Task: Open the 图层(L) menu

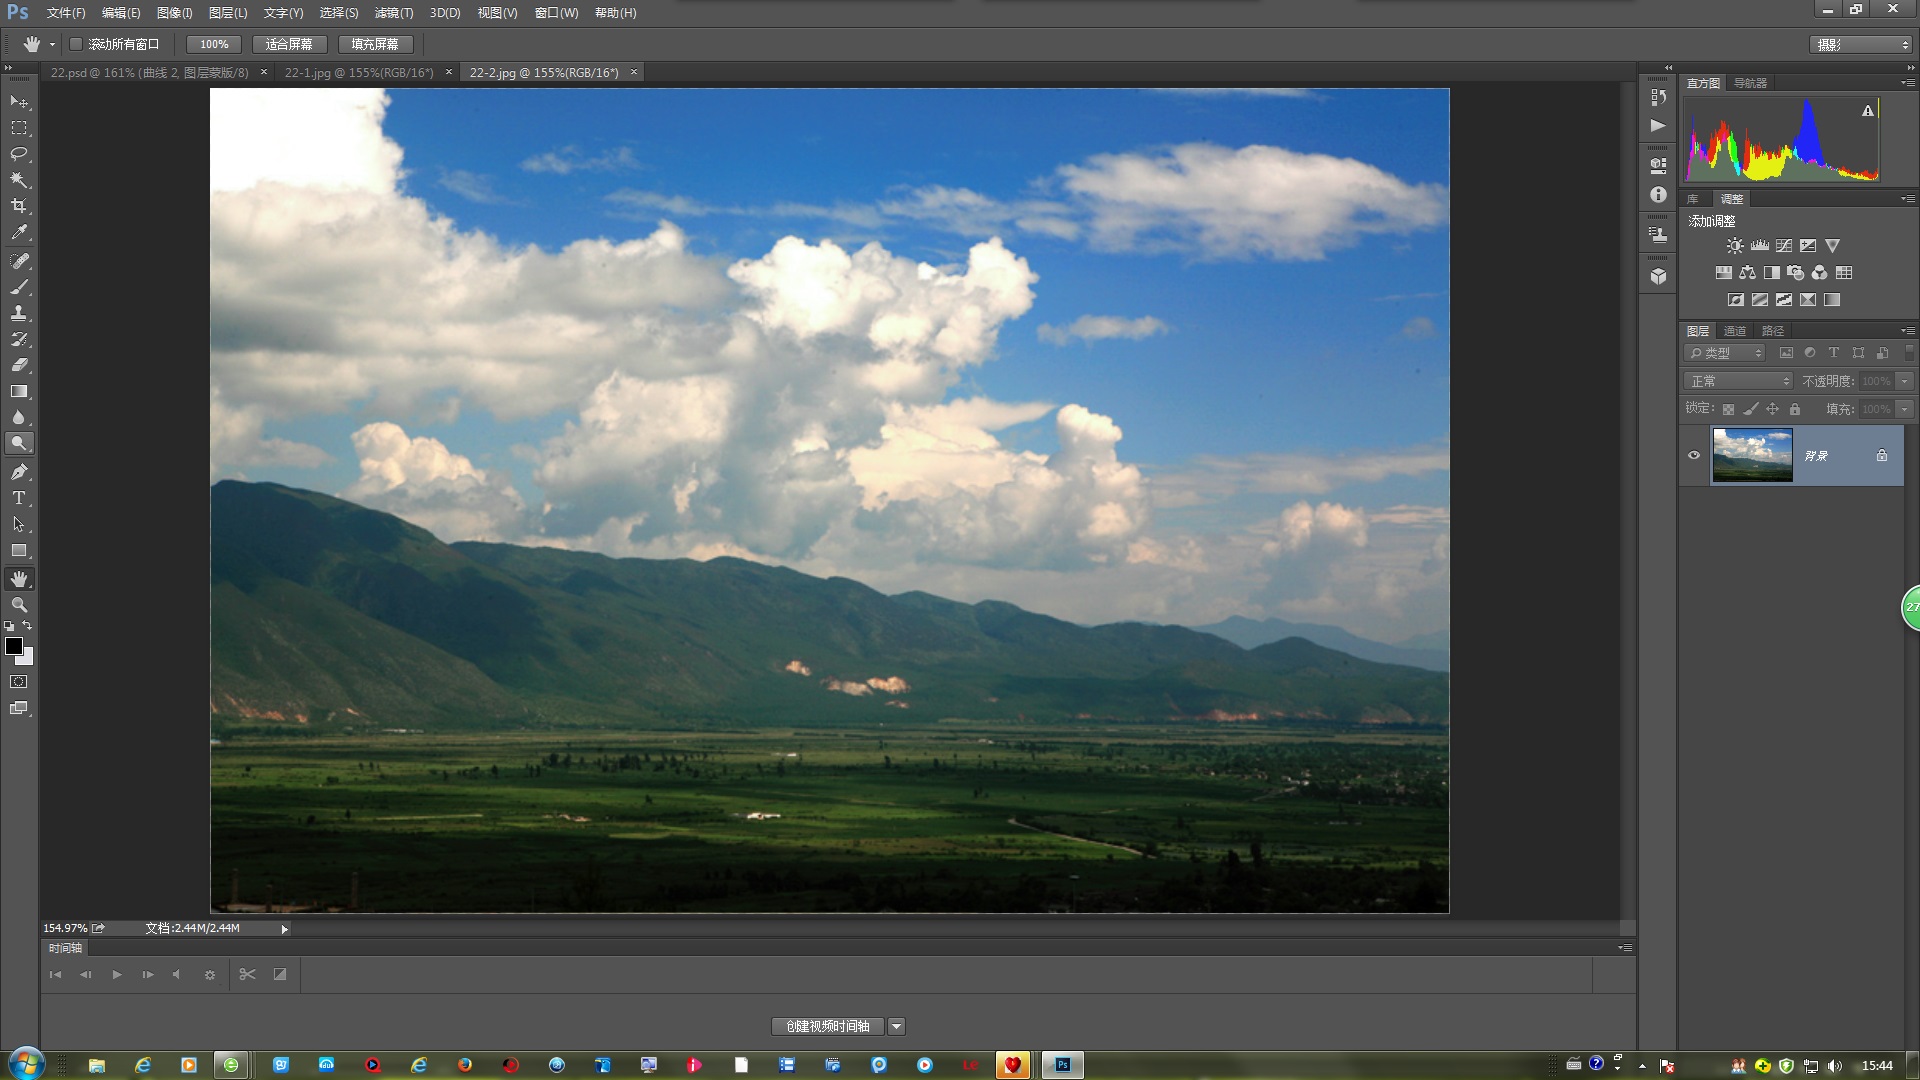Action: [228, 13]
